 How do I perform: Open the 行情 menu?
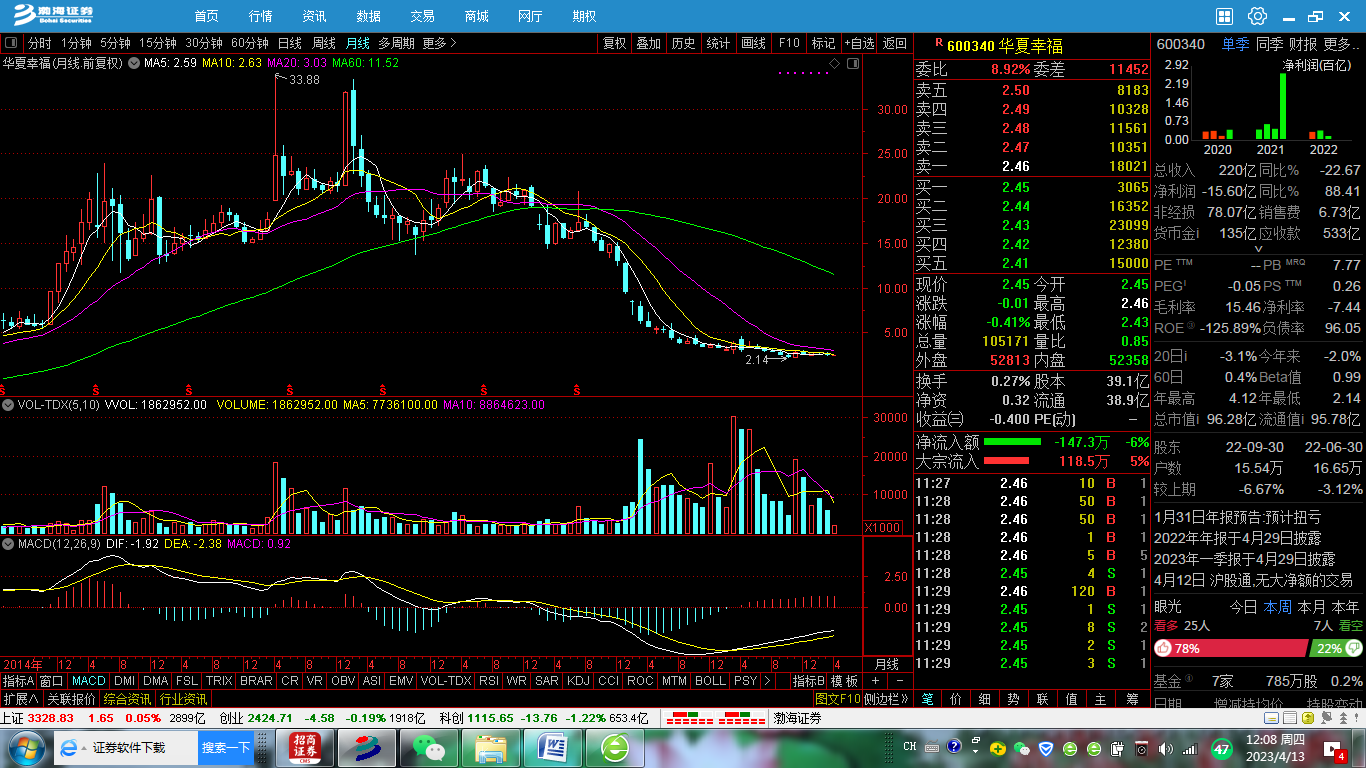(261, 16)
